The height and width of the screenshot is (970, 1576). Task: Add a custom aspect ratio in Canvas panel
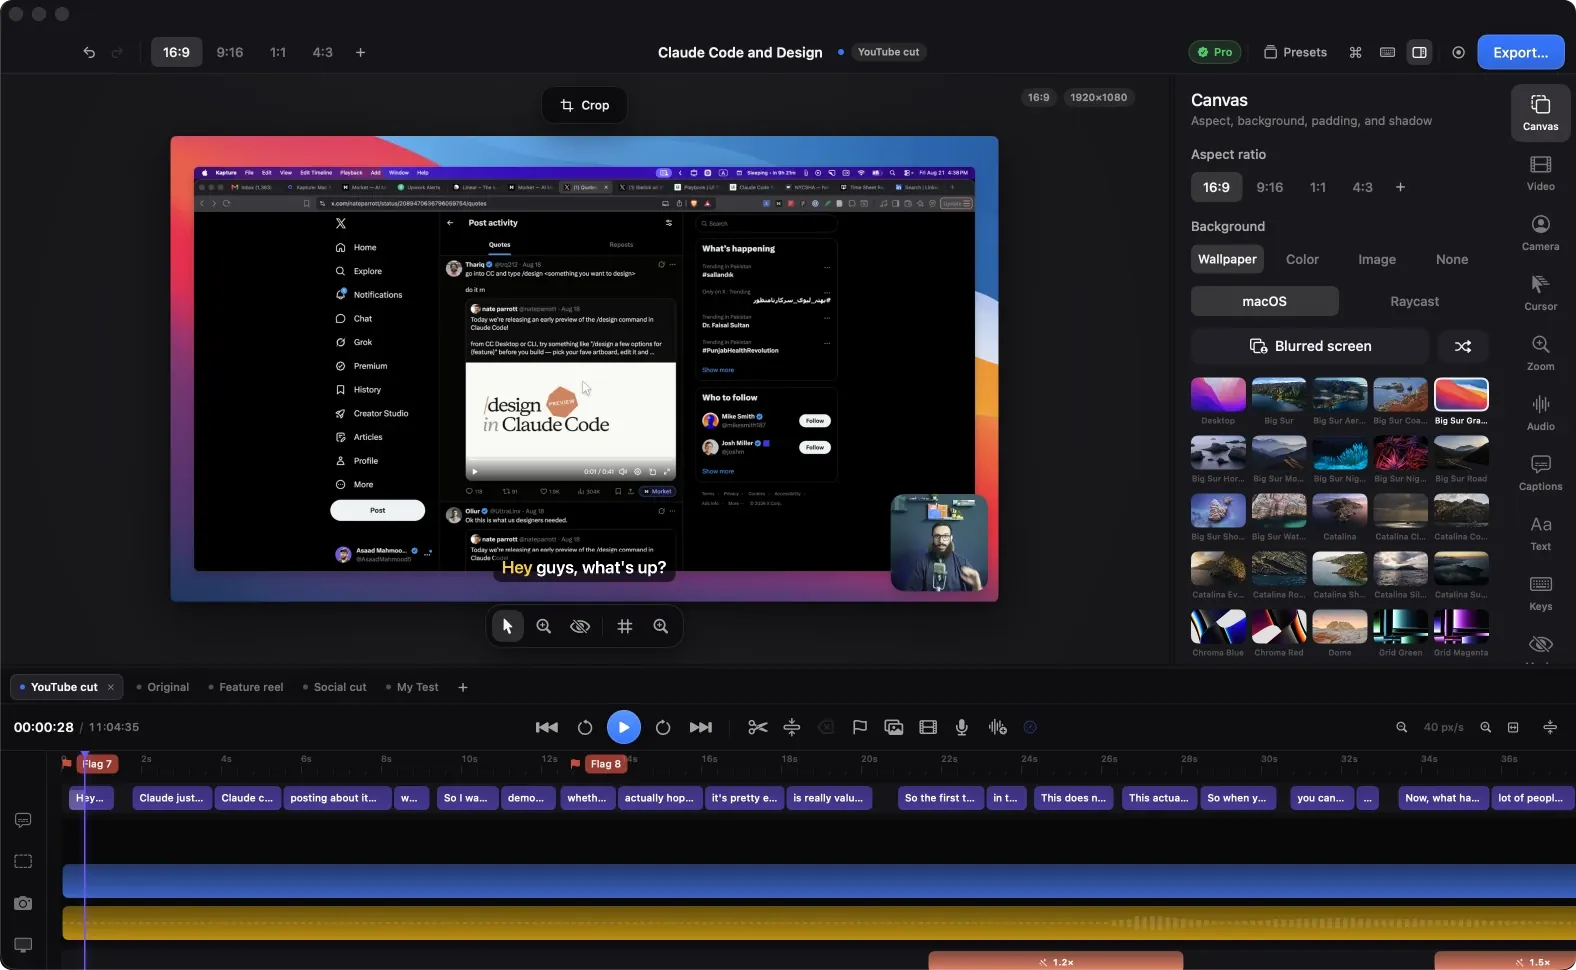coord(1400,187)
